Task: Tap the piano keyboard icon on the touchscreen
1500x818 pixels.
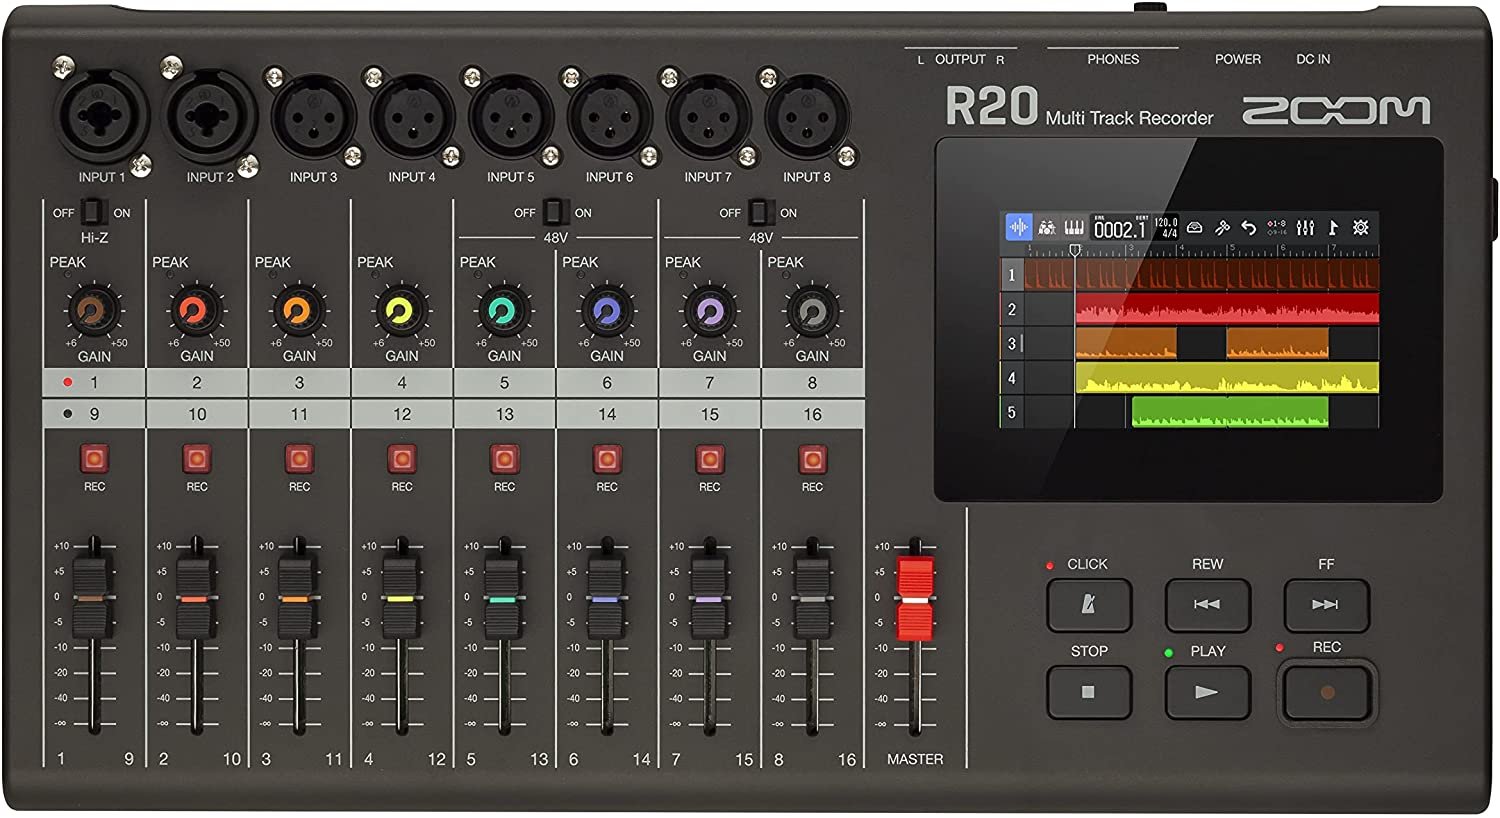Action: click(1073, 228)
